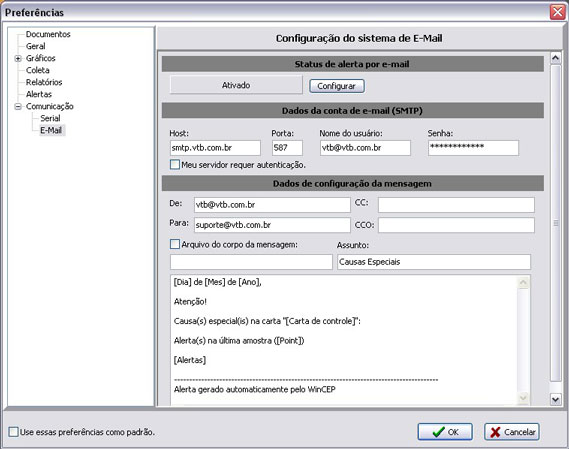Confirm with the OK button

(x=445, y=432)
